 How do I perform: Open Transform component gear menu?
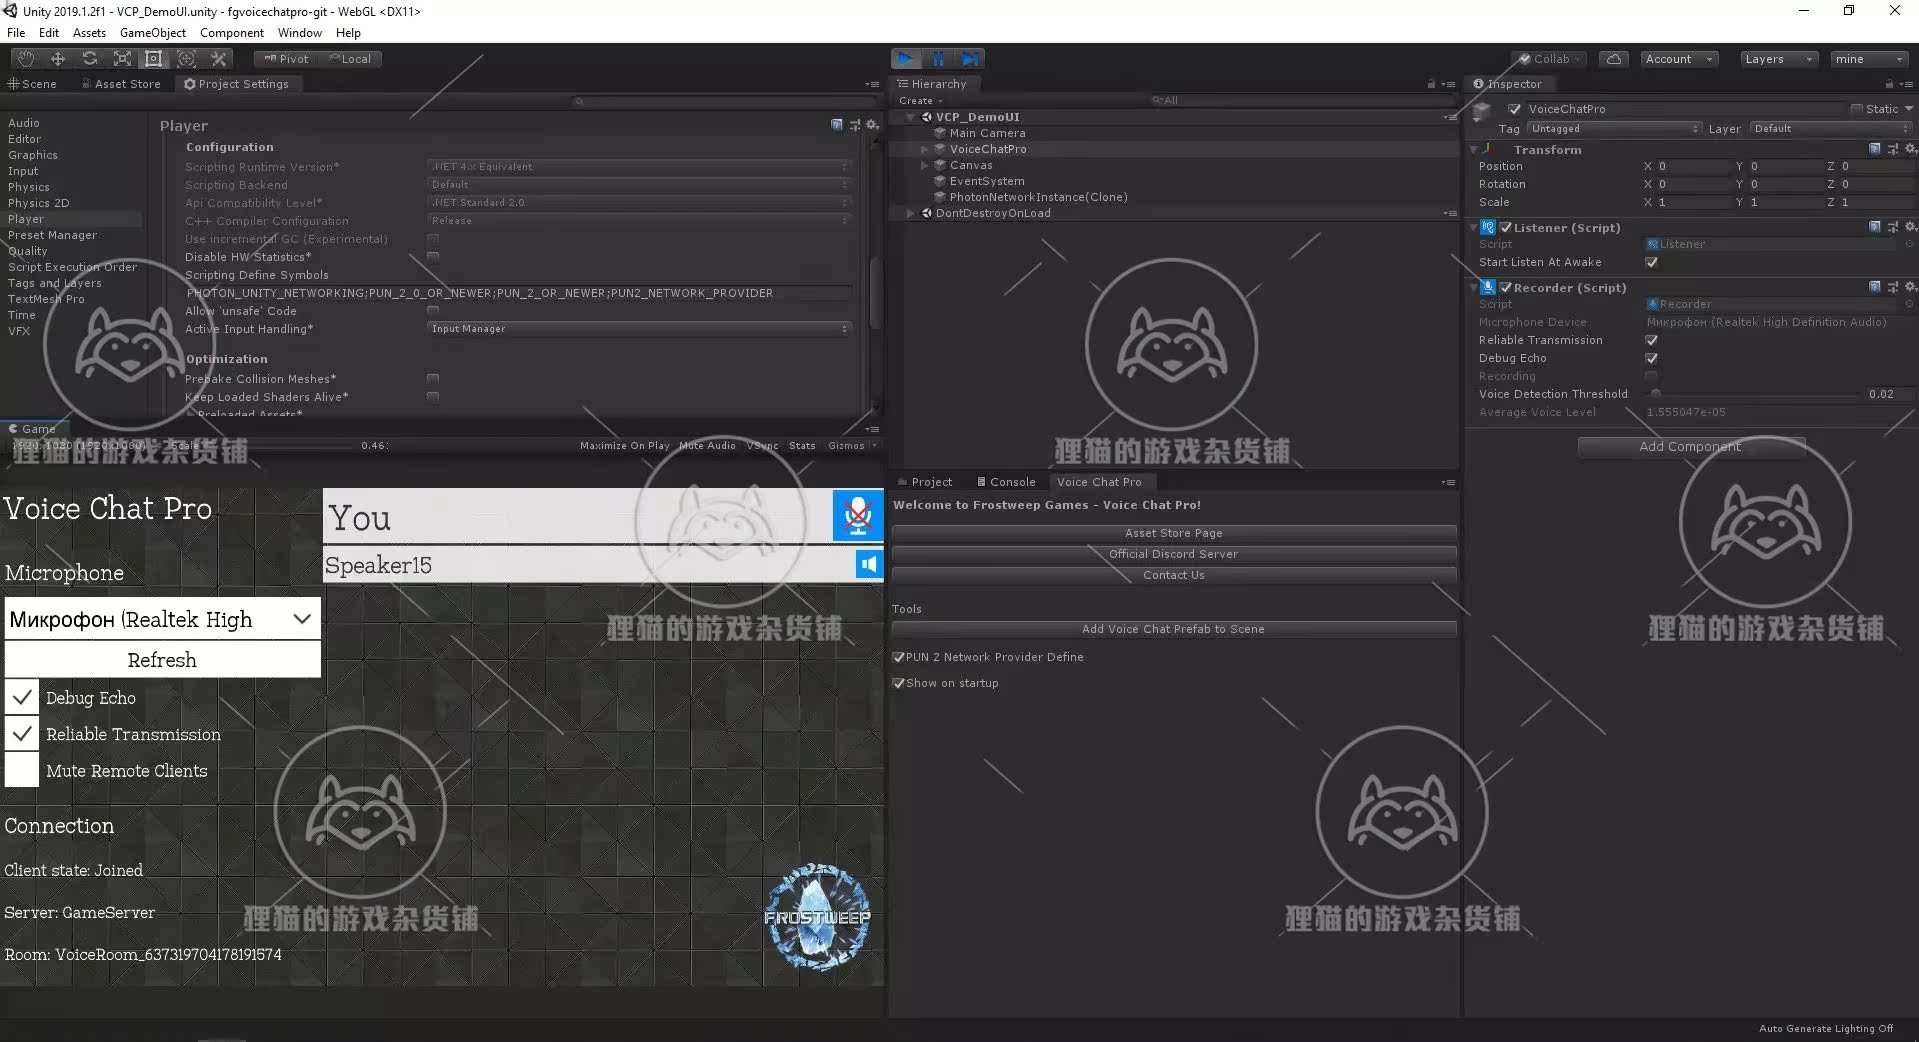[1910, 149]
